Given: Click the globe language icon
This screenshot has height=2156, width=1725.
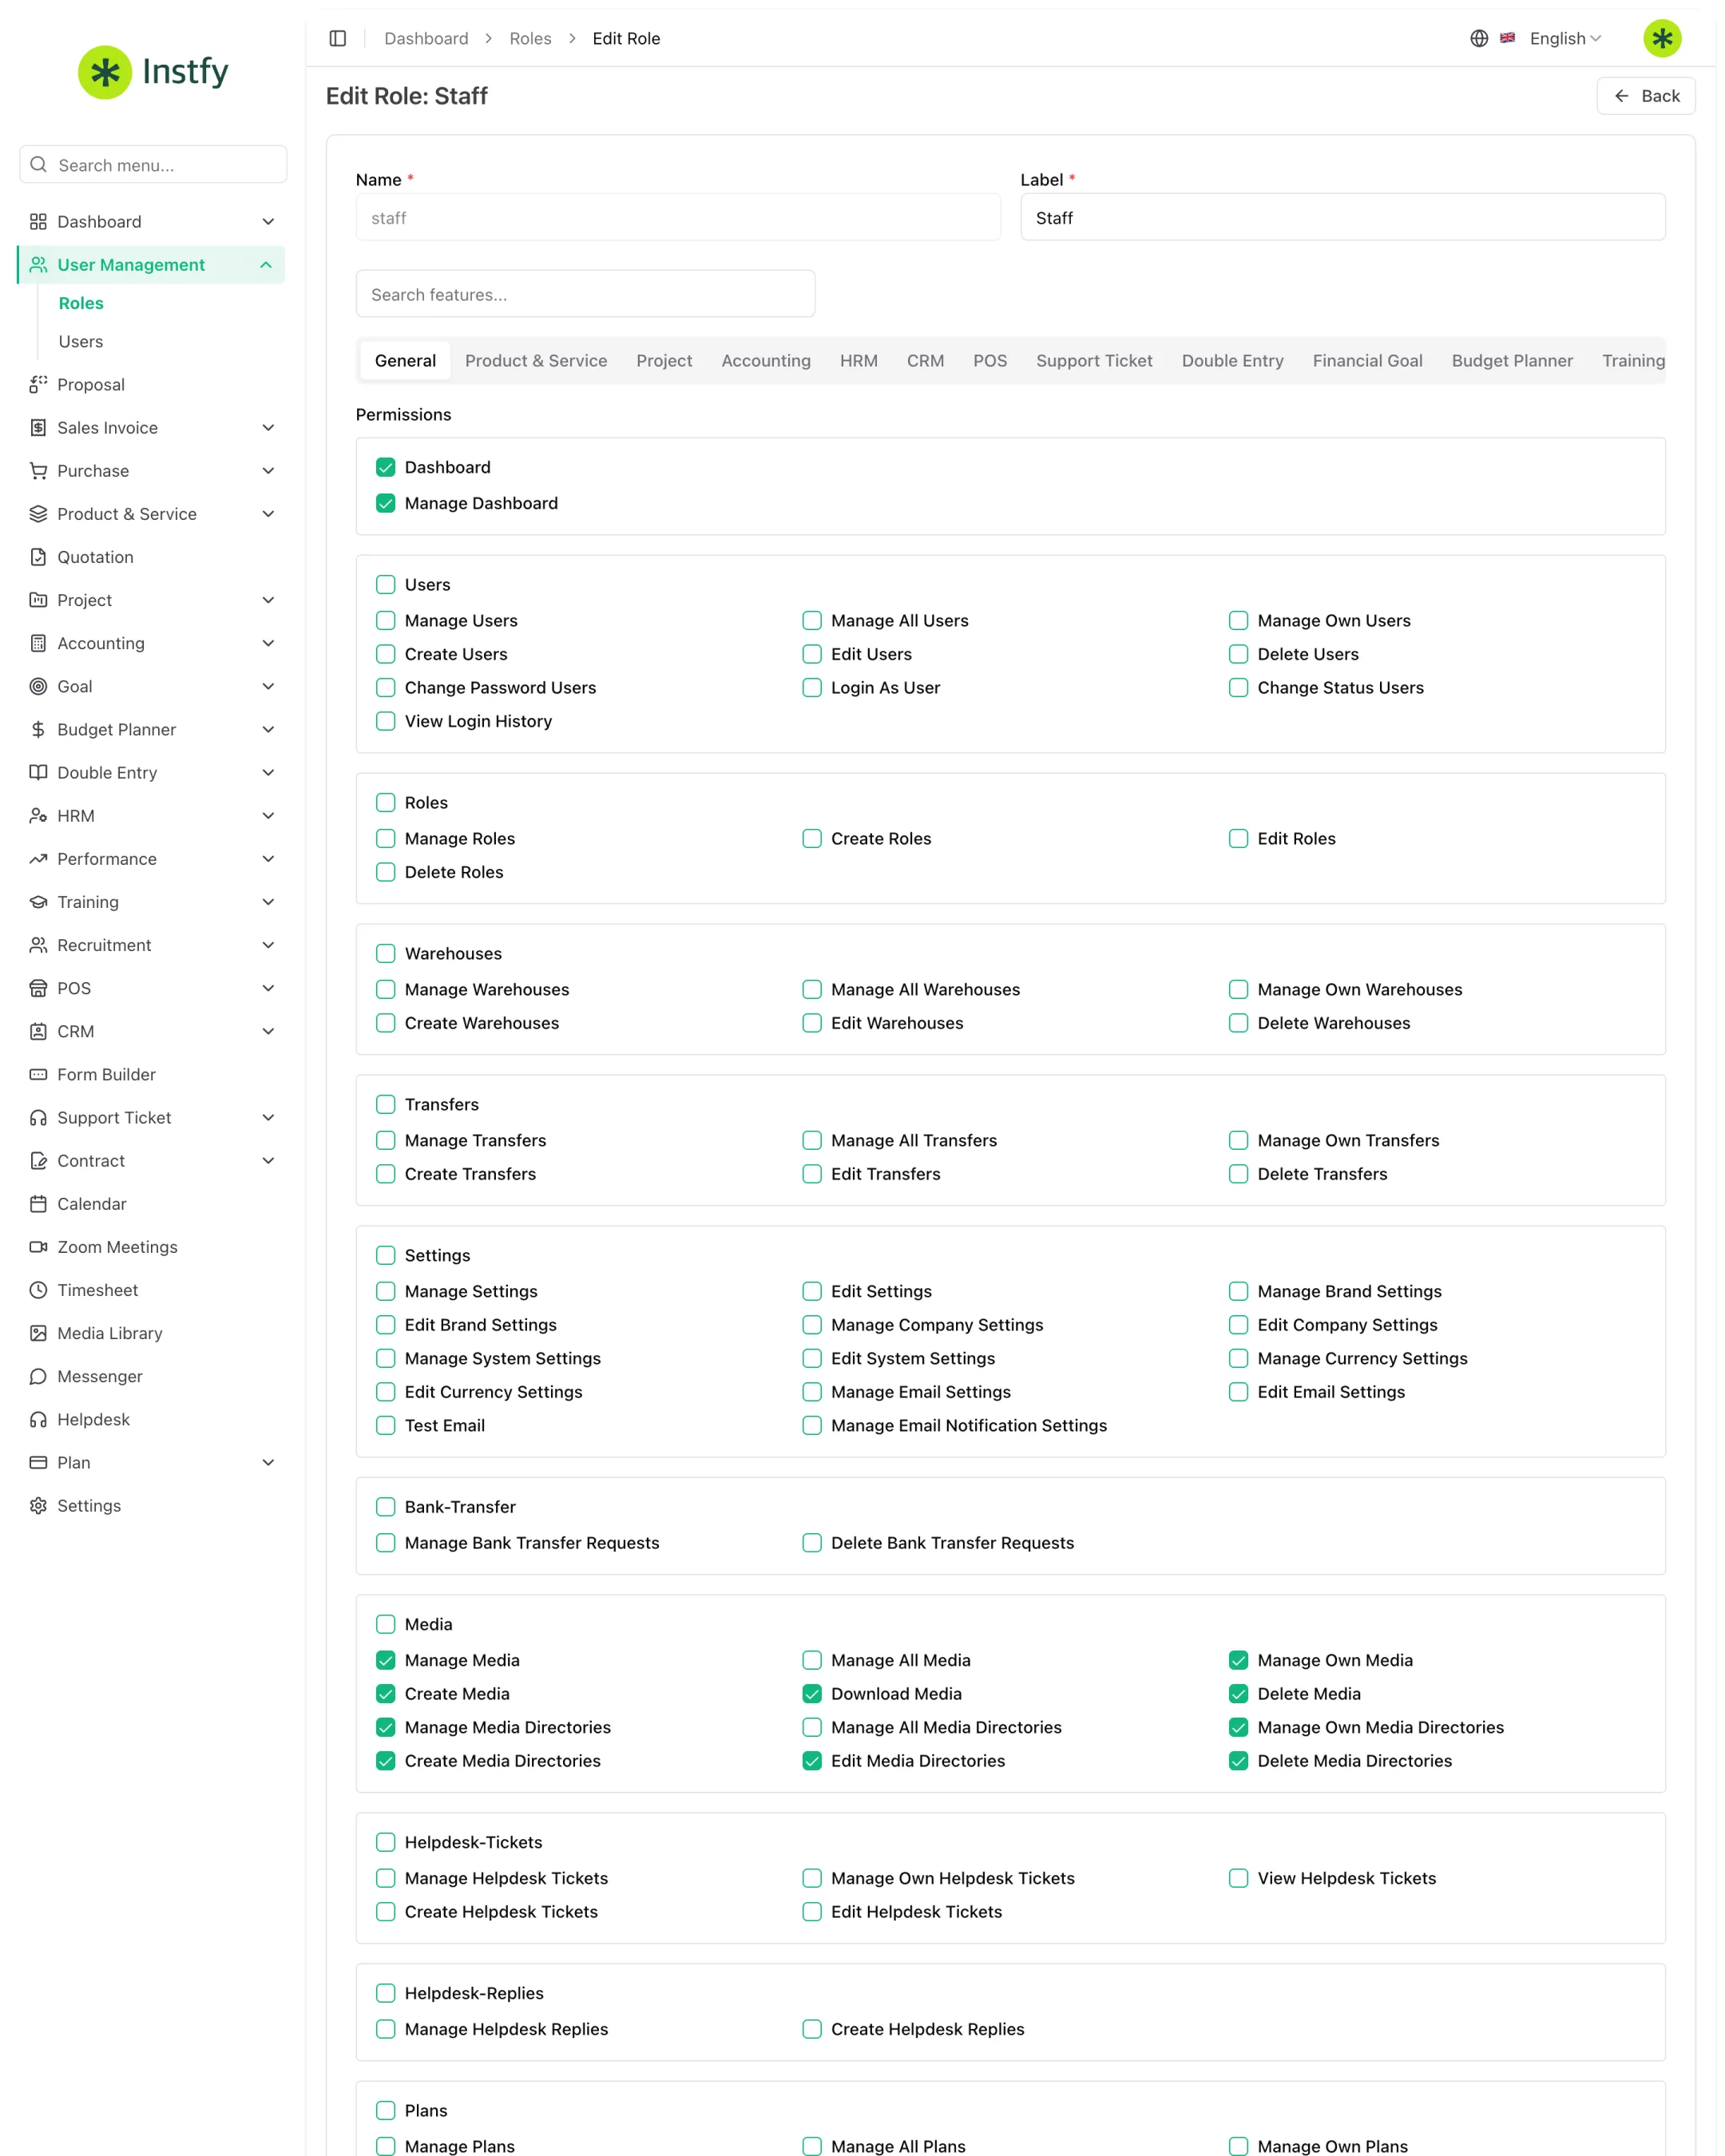Looking at the screenshot, I should [1479, 38].
